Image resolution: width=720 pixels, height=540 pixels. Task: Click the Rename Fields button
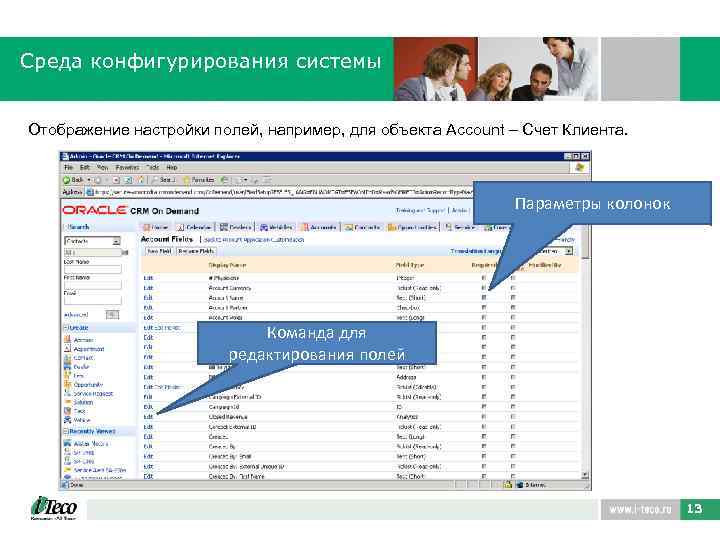(196, 251)
